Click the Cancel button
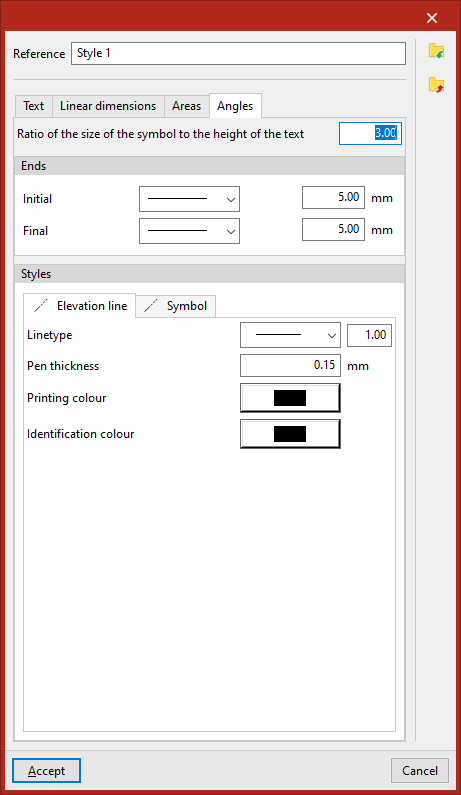 (x=420, y=771)
